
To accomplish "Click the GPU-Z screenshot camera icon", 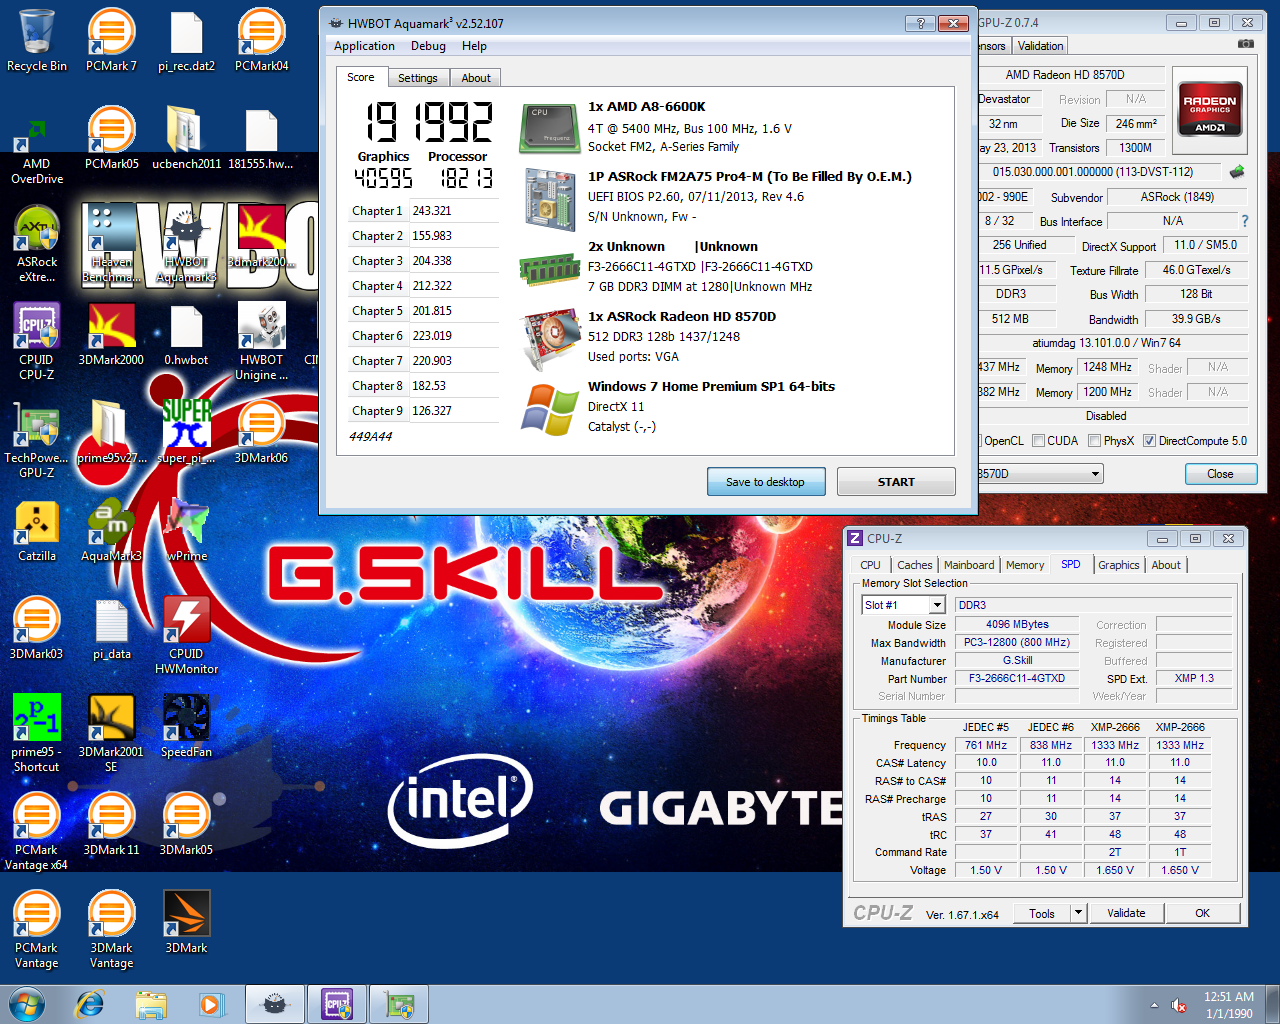I will pyautogui.click(x=1245, y=45).
